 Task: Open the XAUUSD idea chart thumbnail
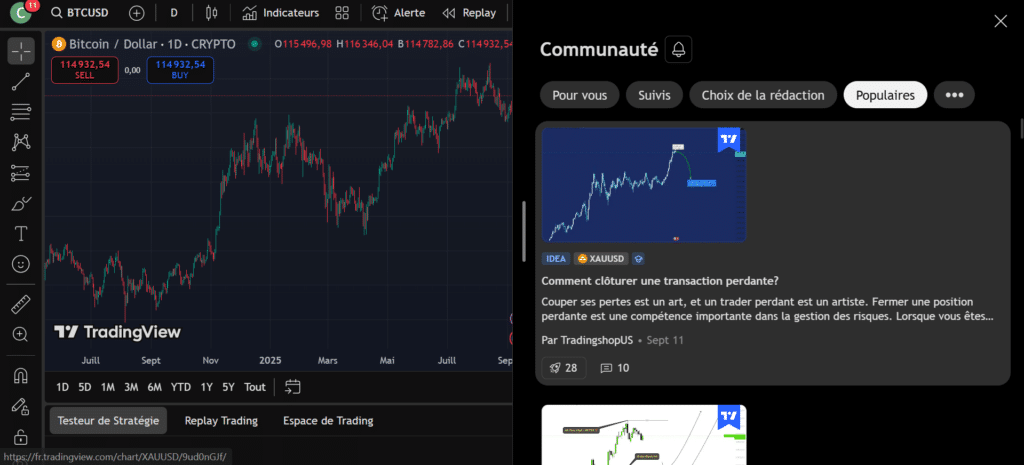[644, 185]
